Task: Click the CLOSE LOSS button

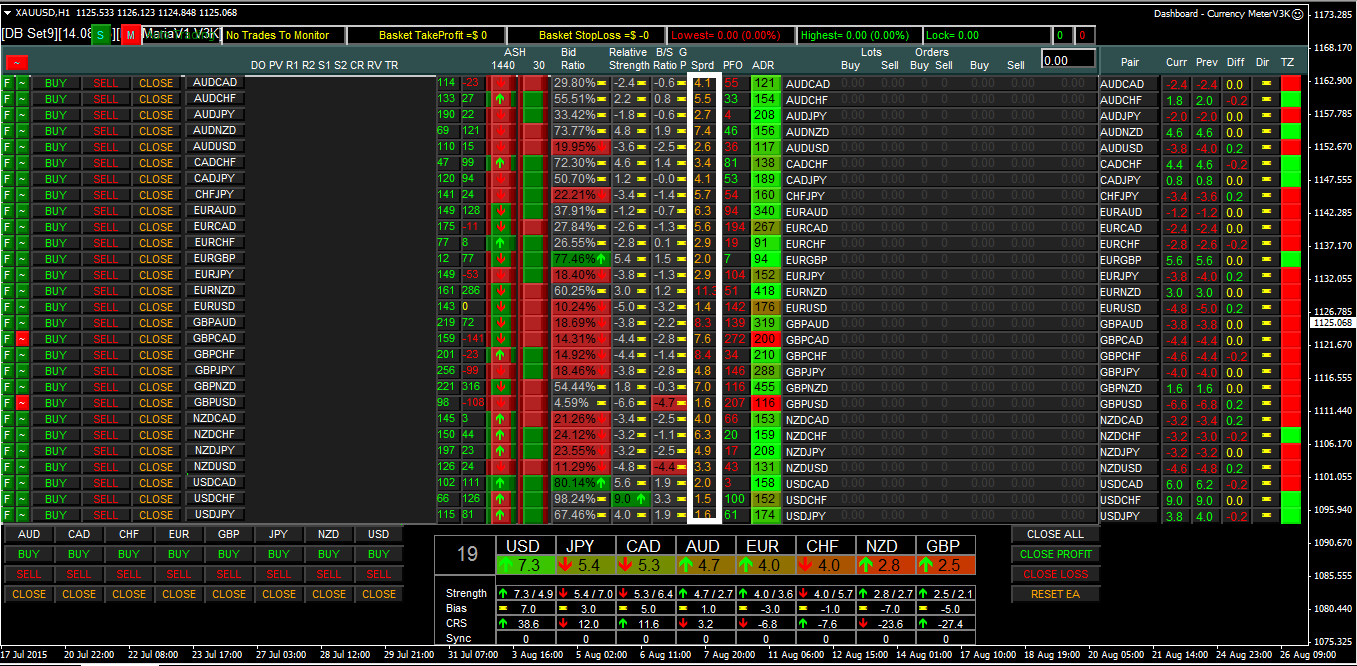Action: 1055,574
